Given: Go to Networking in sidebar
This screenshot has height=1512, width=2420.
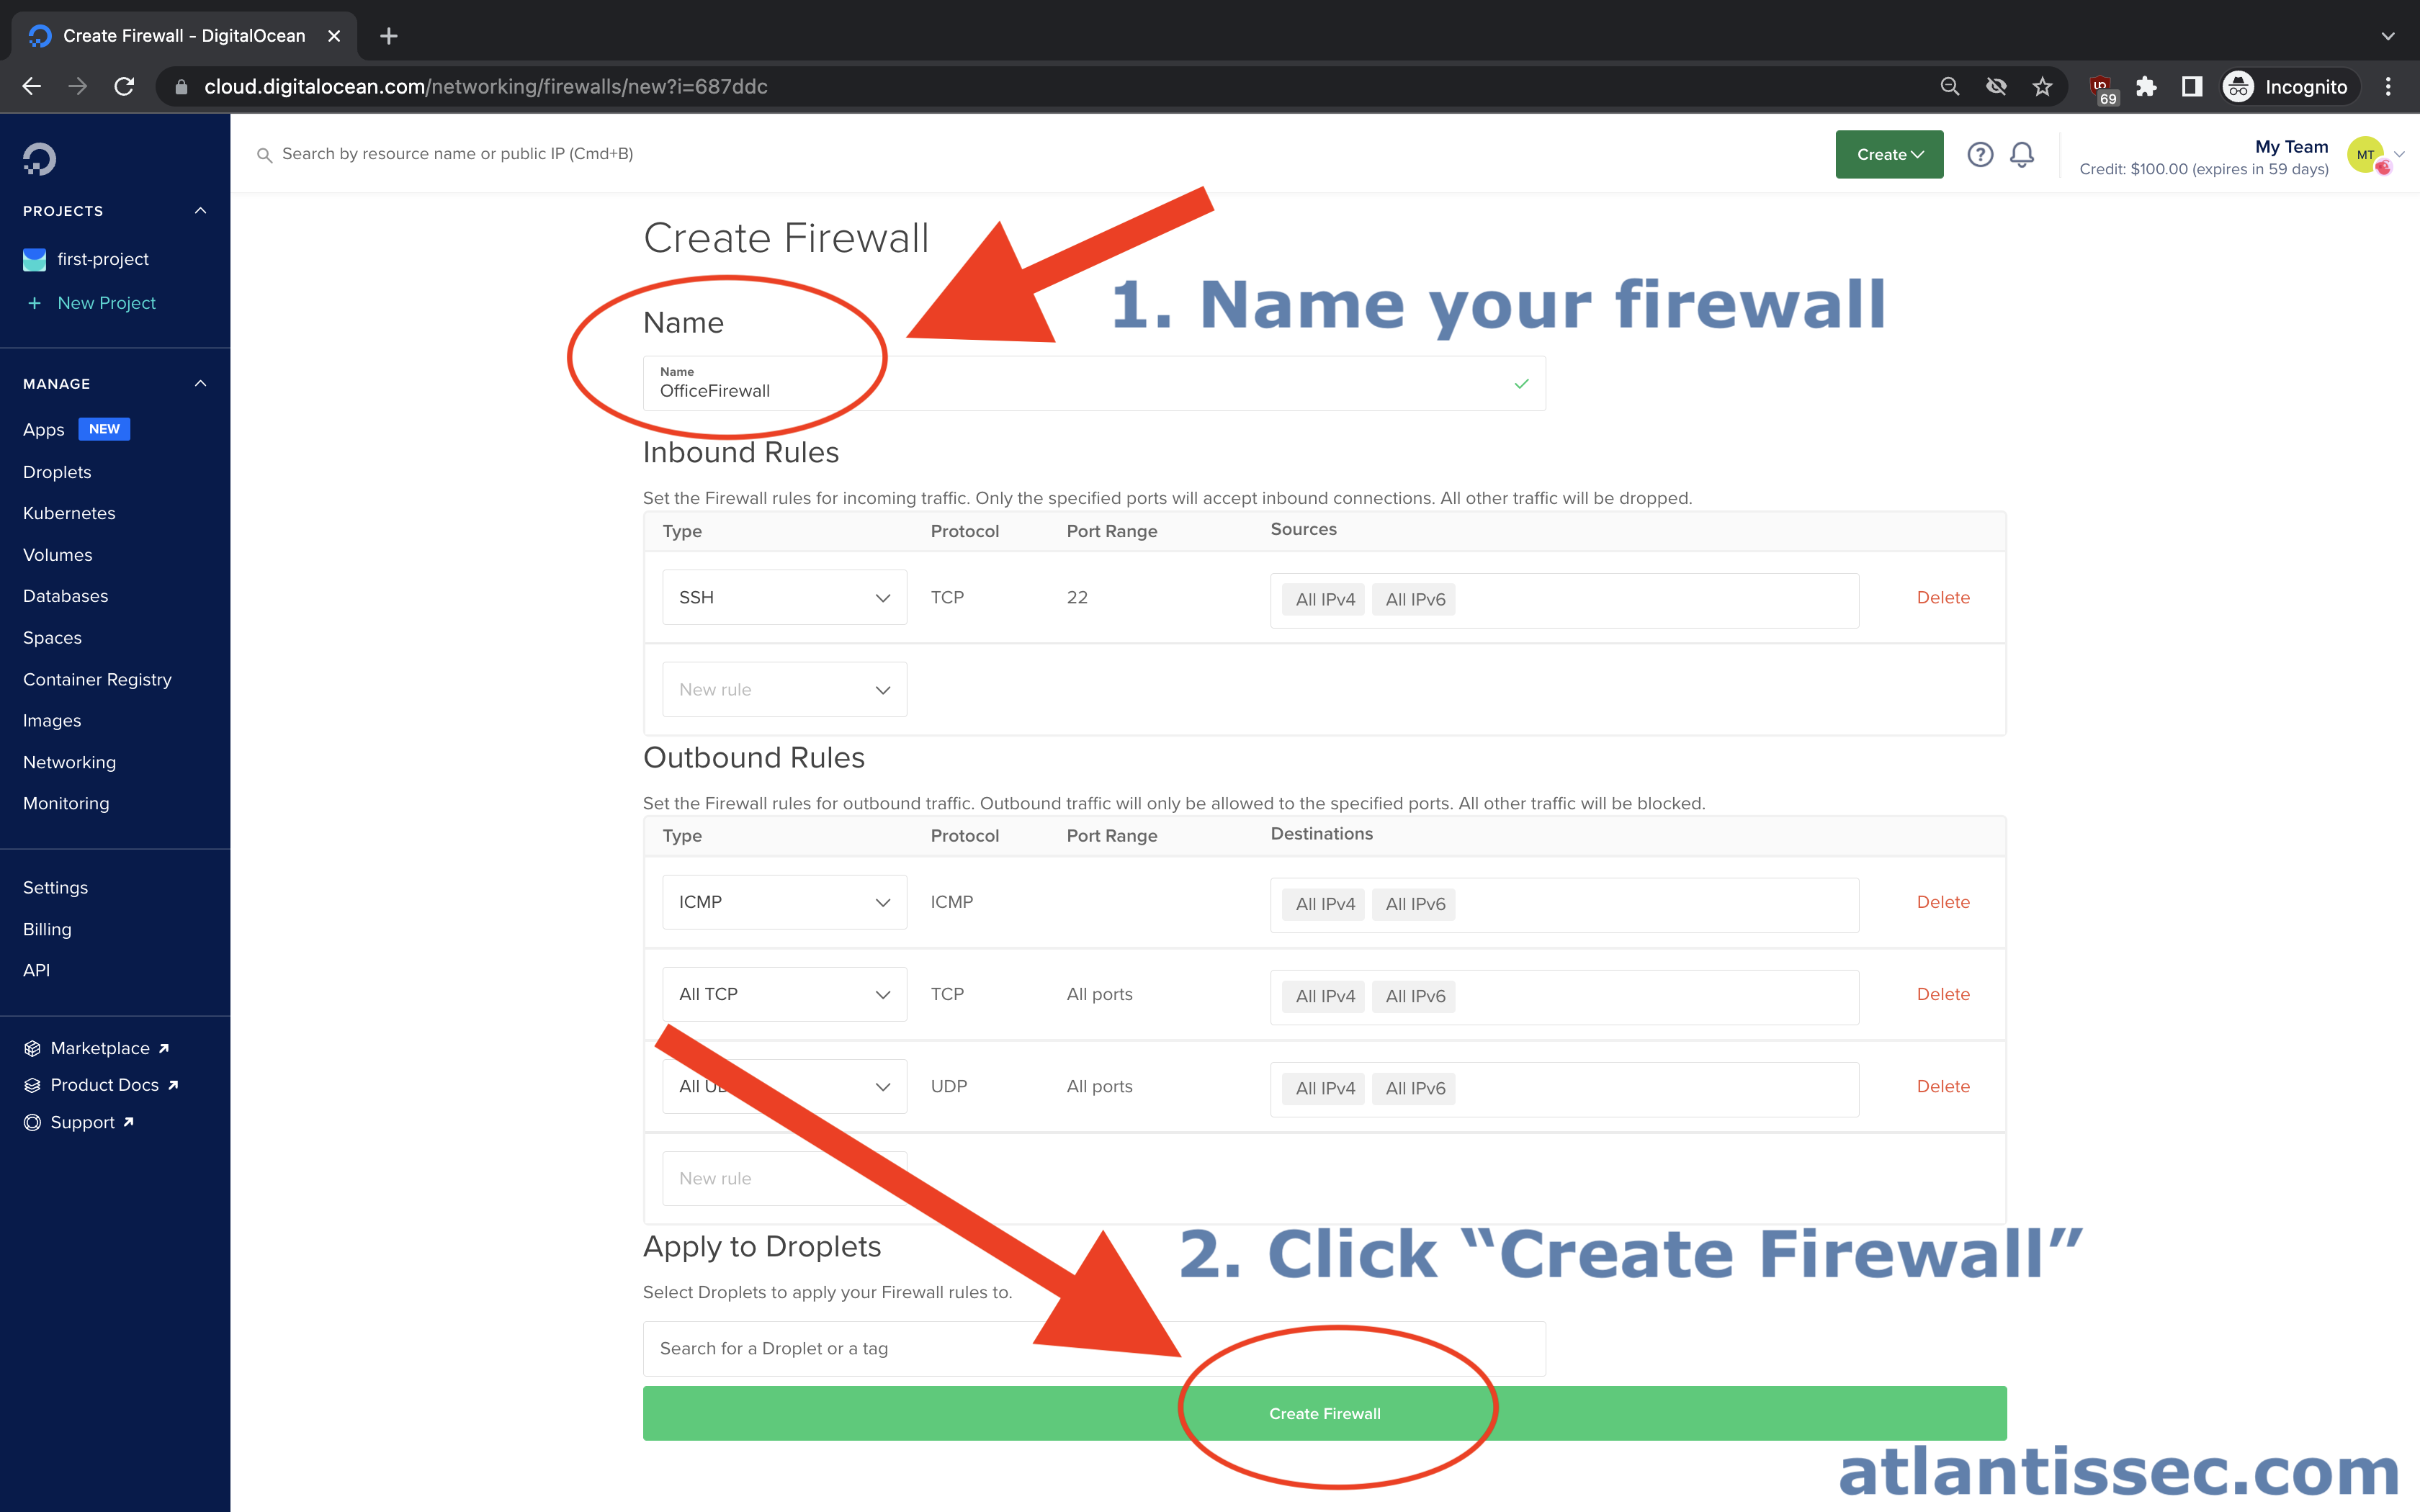Looking at the screenshot, I should [69, 762].
